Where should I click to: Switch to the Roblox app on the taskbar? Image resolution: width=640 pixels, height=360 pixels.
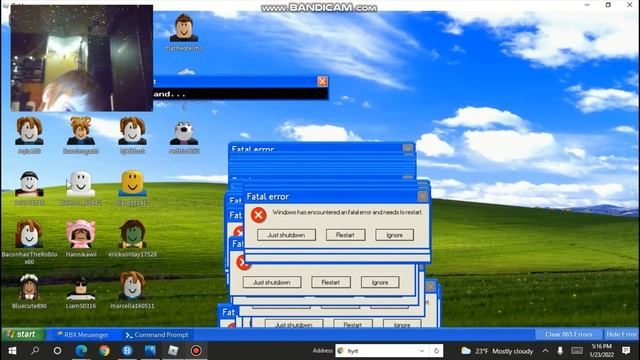coord(173,351)
